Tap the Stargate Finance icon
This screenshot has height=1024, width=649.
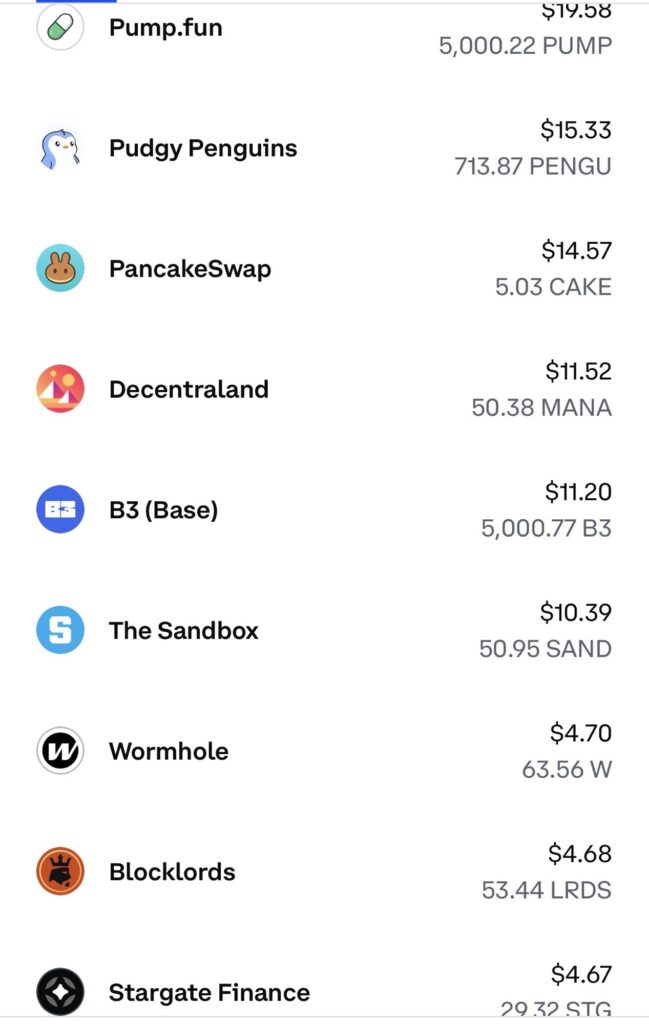[60, 992]
